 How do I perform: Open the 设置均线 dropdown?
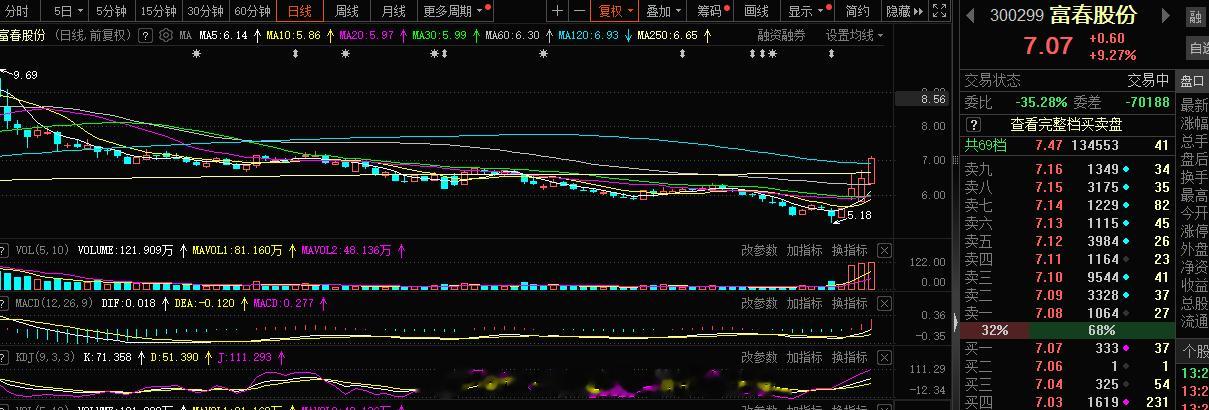click(855, 35)
